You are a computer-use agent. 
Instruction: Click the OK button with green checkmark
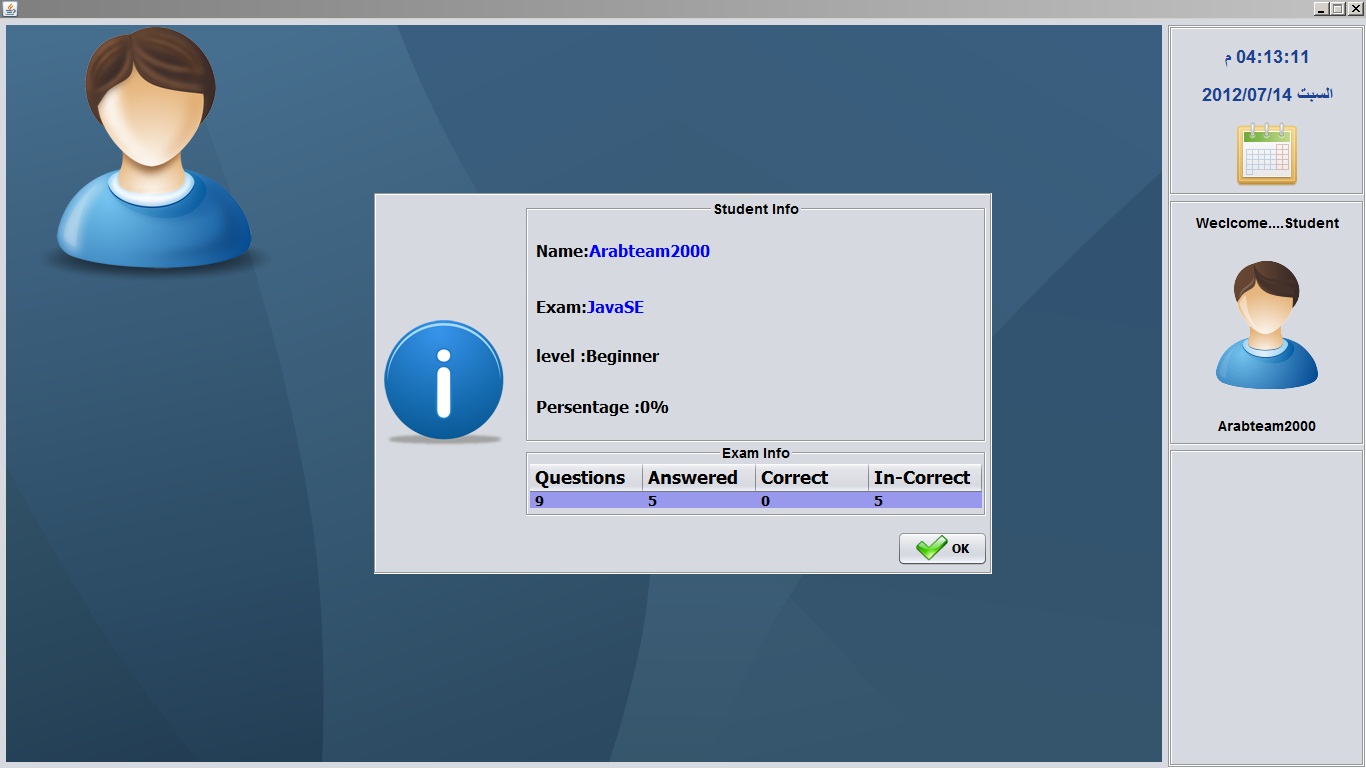942,548
